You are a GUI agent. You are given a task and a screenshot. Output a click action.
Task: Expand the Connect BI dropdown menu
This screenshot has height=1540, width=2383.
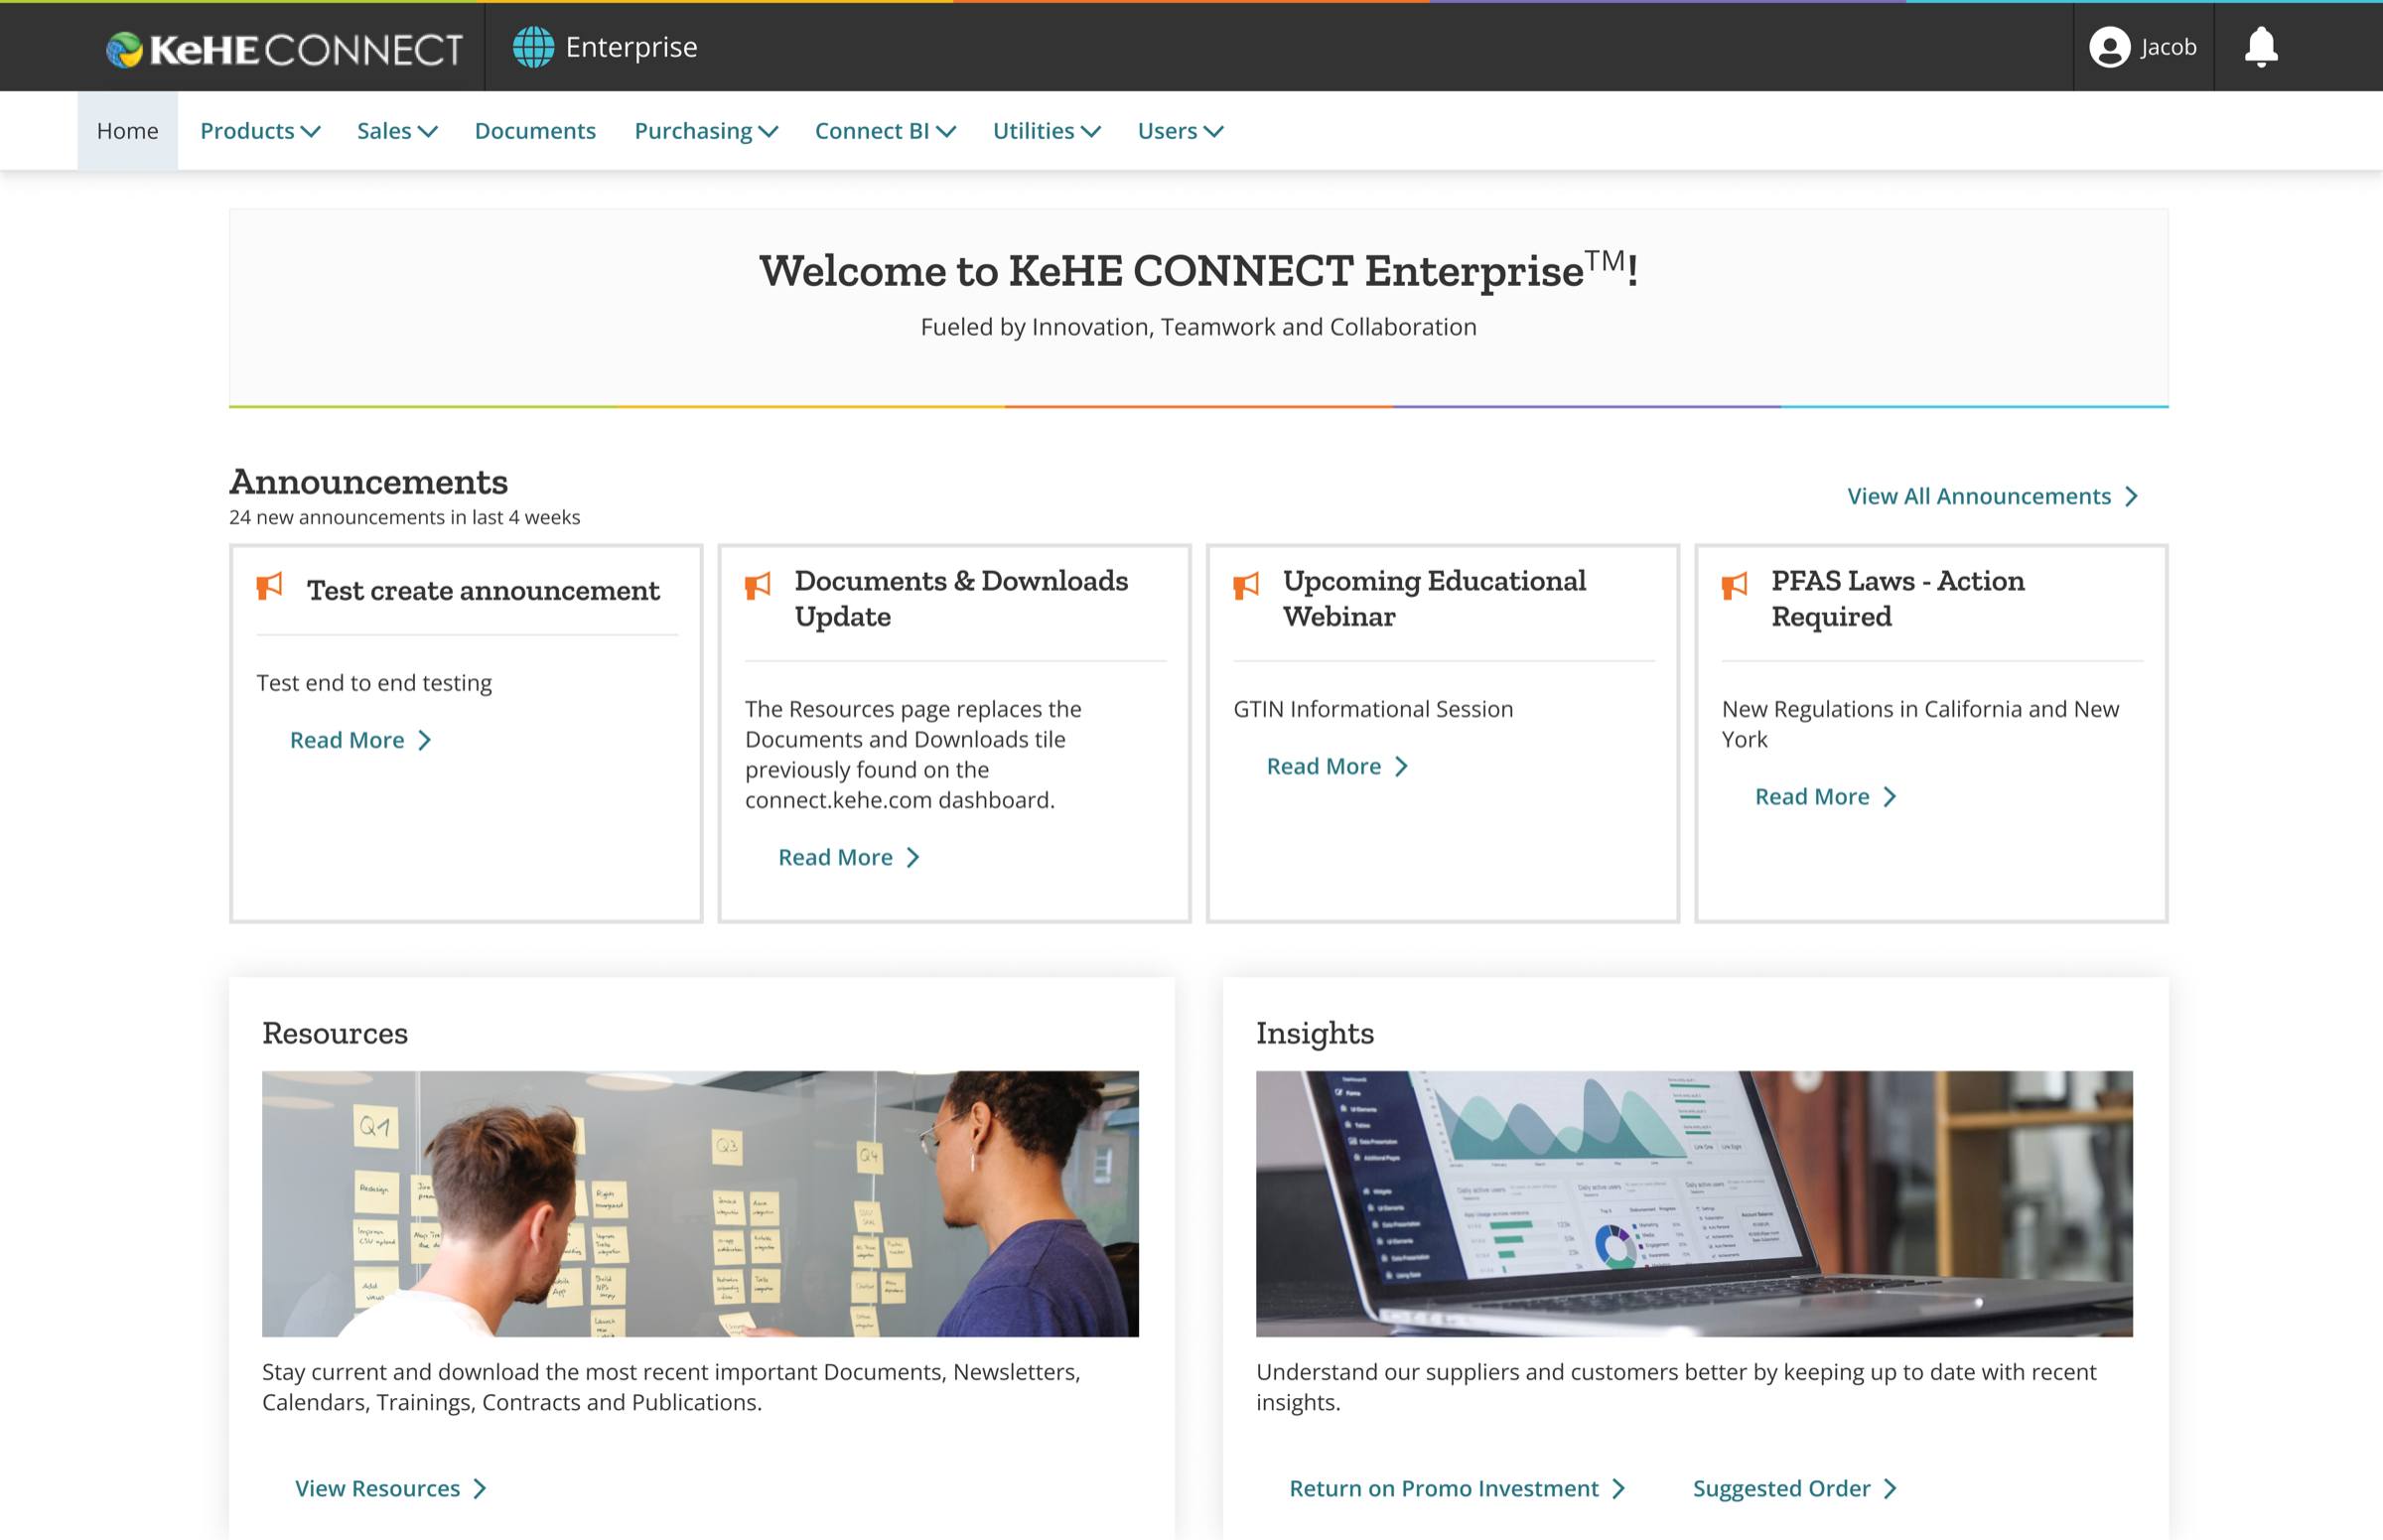(x=885, y=131)
